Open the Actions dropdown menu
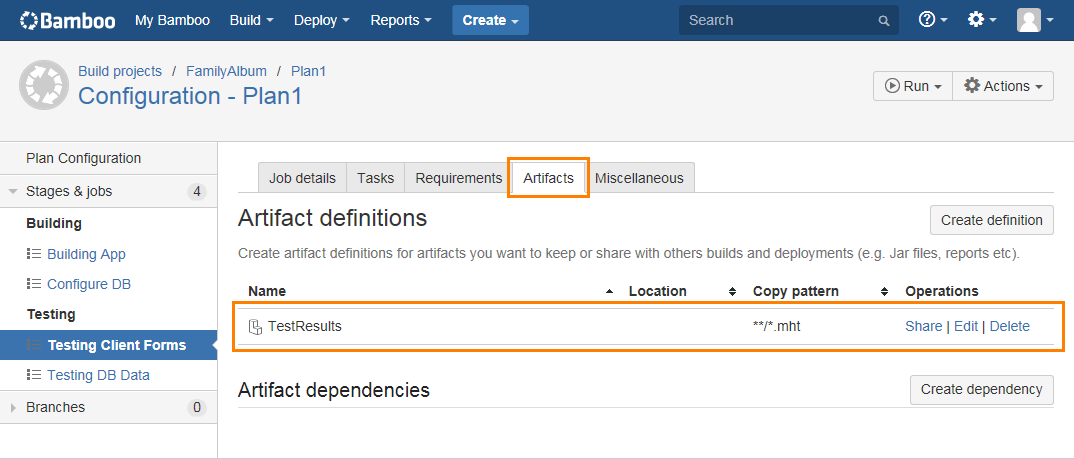 1003,86
